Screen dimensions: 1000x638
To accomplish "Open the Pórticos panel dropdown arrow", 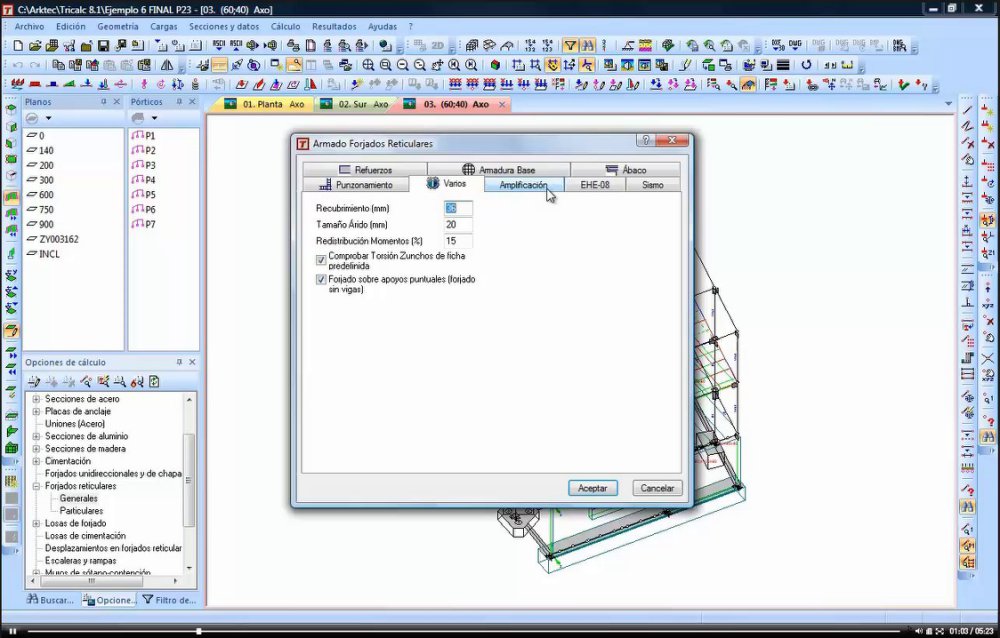I will click(154, 118).
